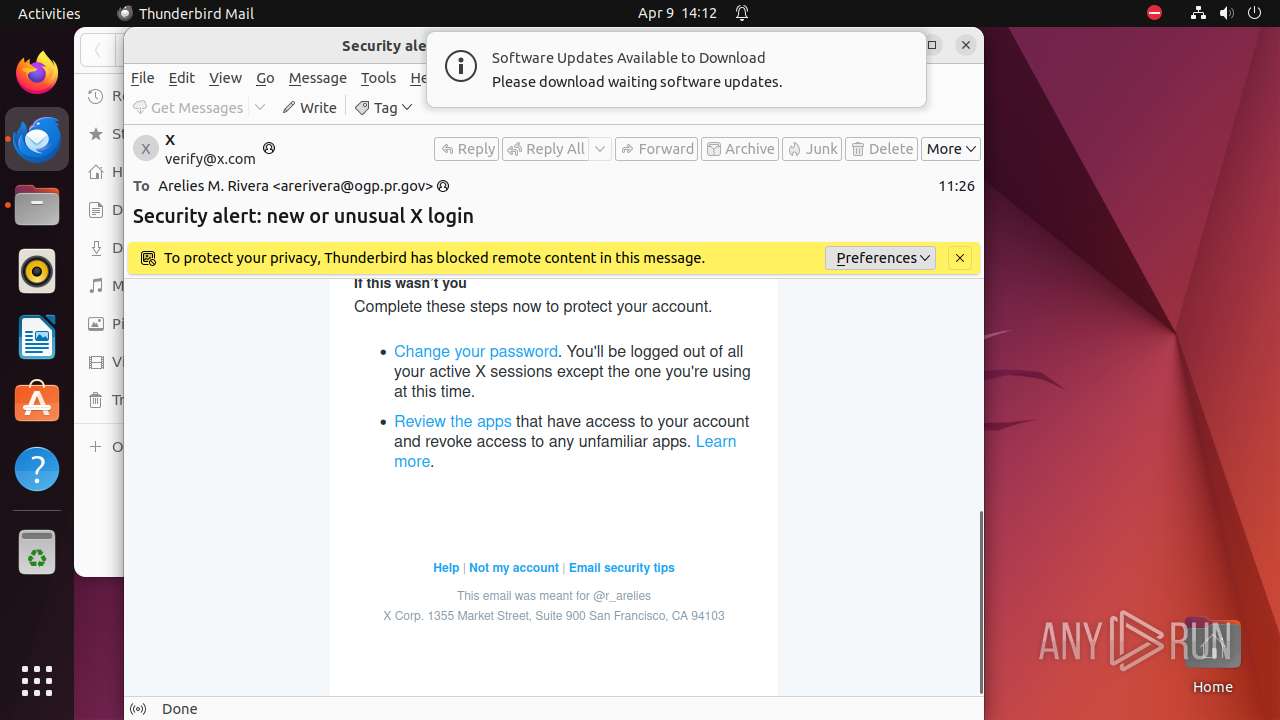Open the More actions dropdown
The image size is (1280, 720).
point(950,149)
